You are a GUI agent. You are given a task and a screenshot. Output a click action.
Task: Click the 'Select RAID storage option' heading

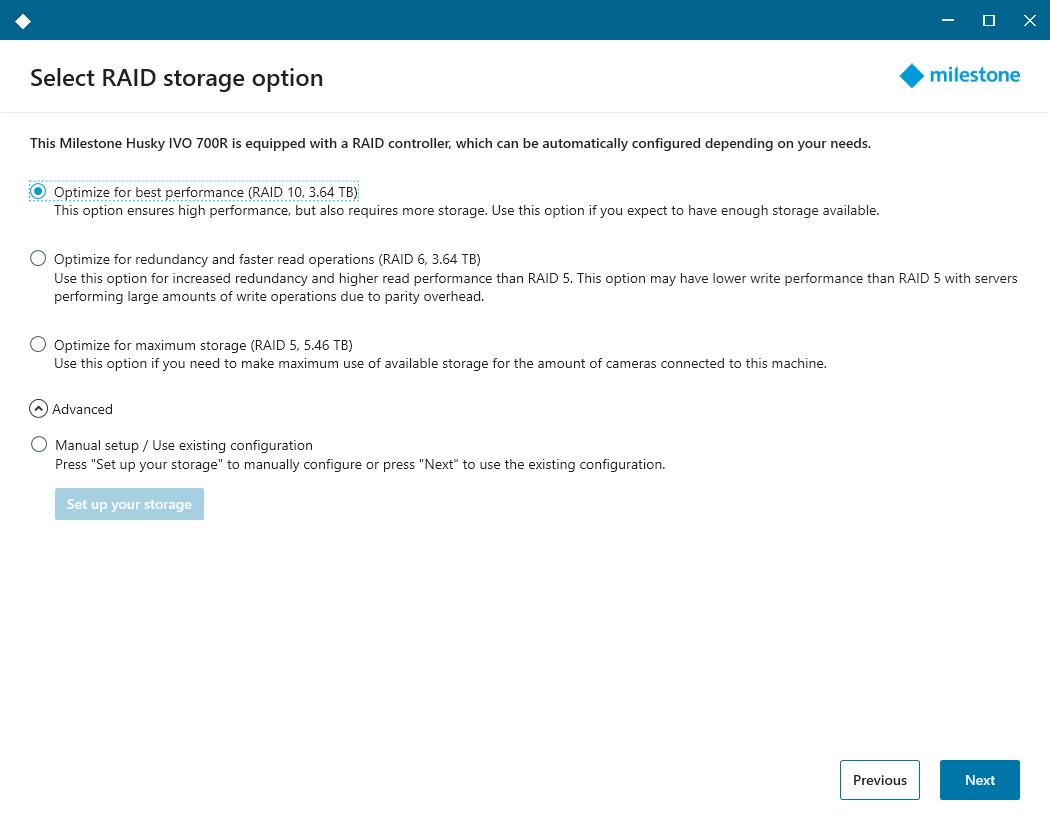coord(177,78)
